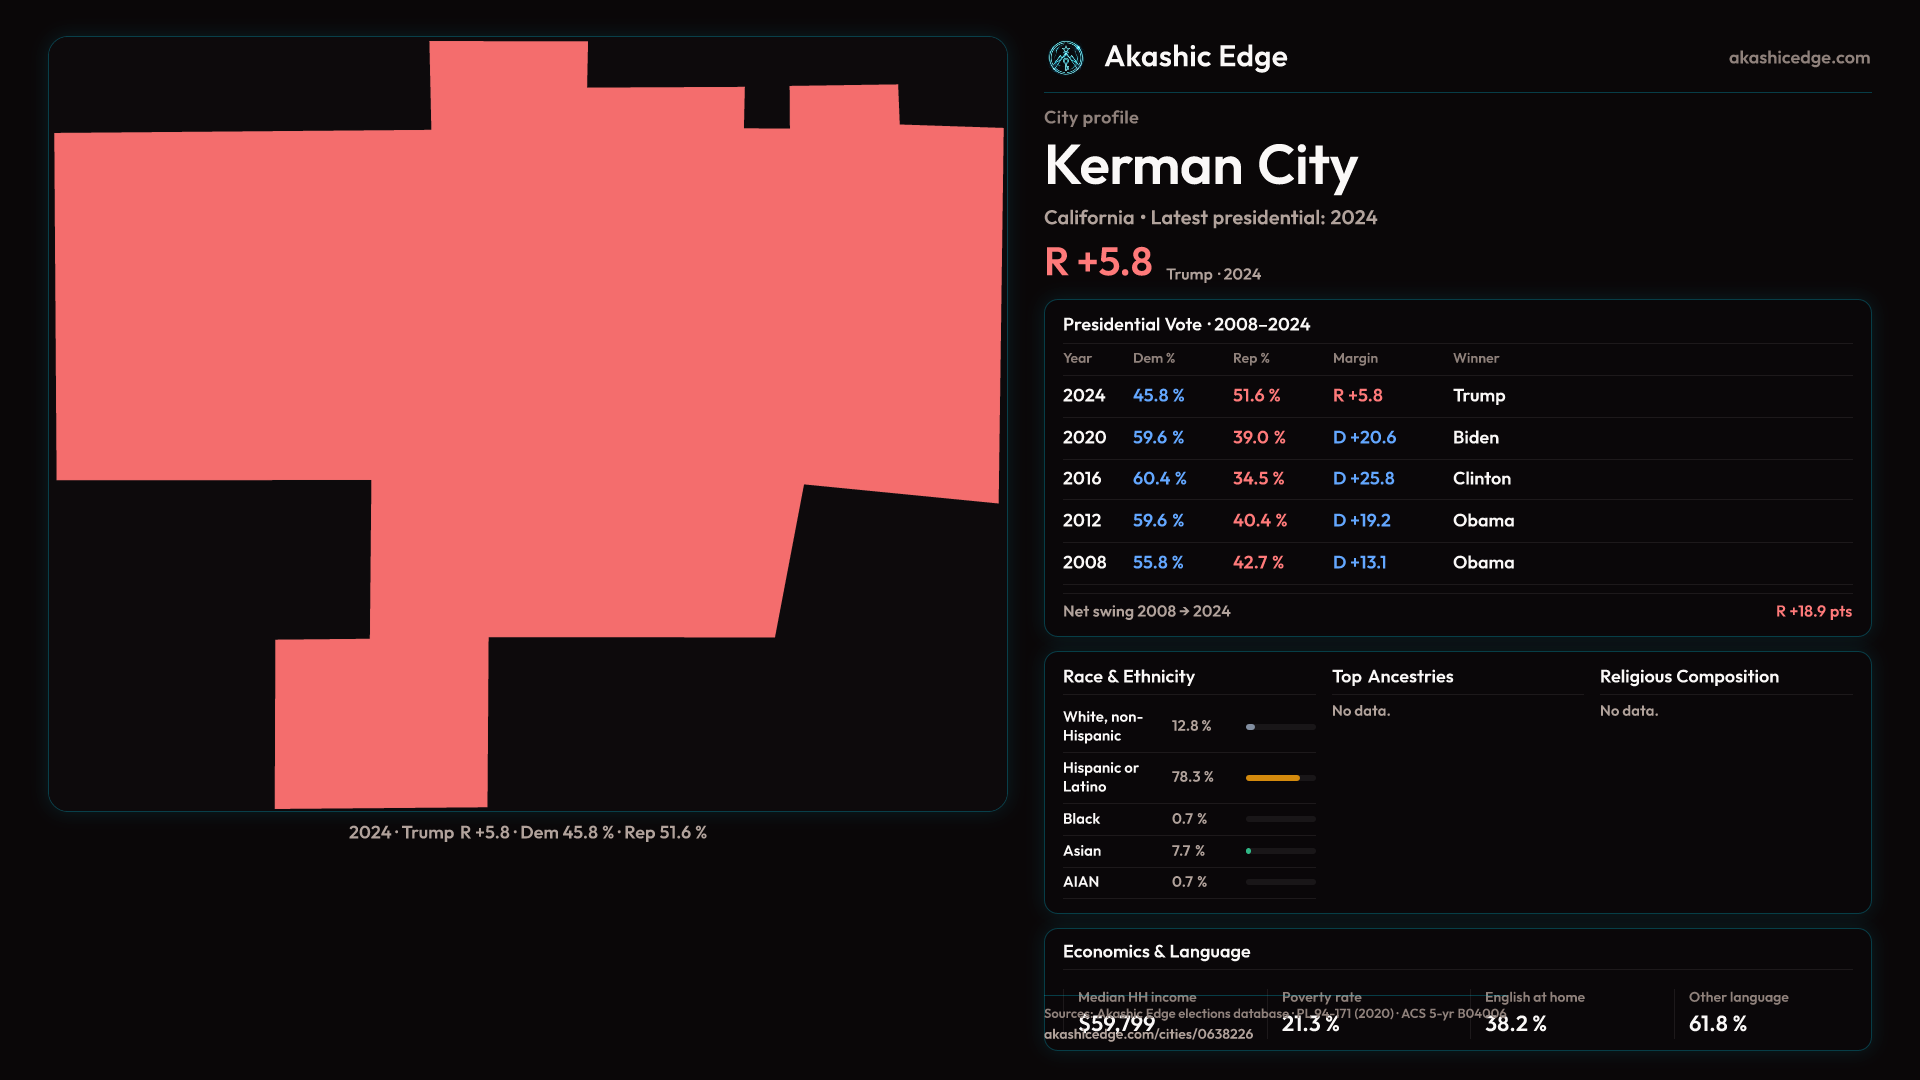This screenshot has width=1920, height=1080.
Task: Select the 2024 presidential vote row
Action: point(1456,396)
